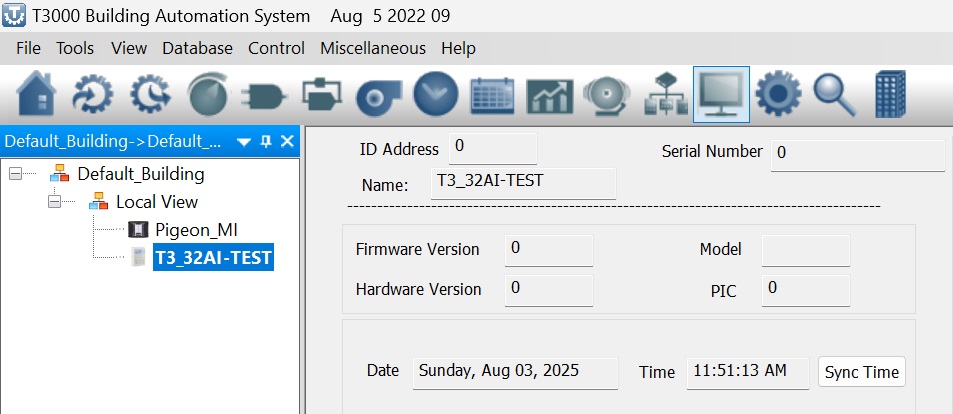Open the calendar schedules toolbar icon
953x414 pixels.
tap(492, 96)
